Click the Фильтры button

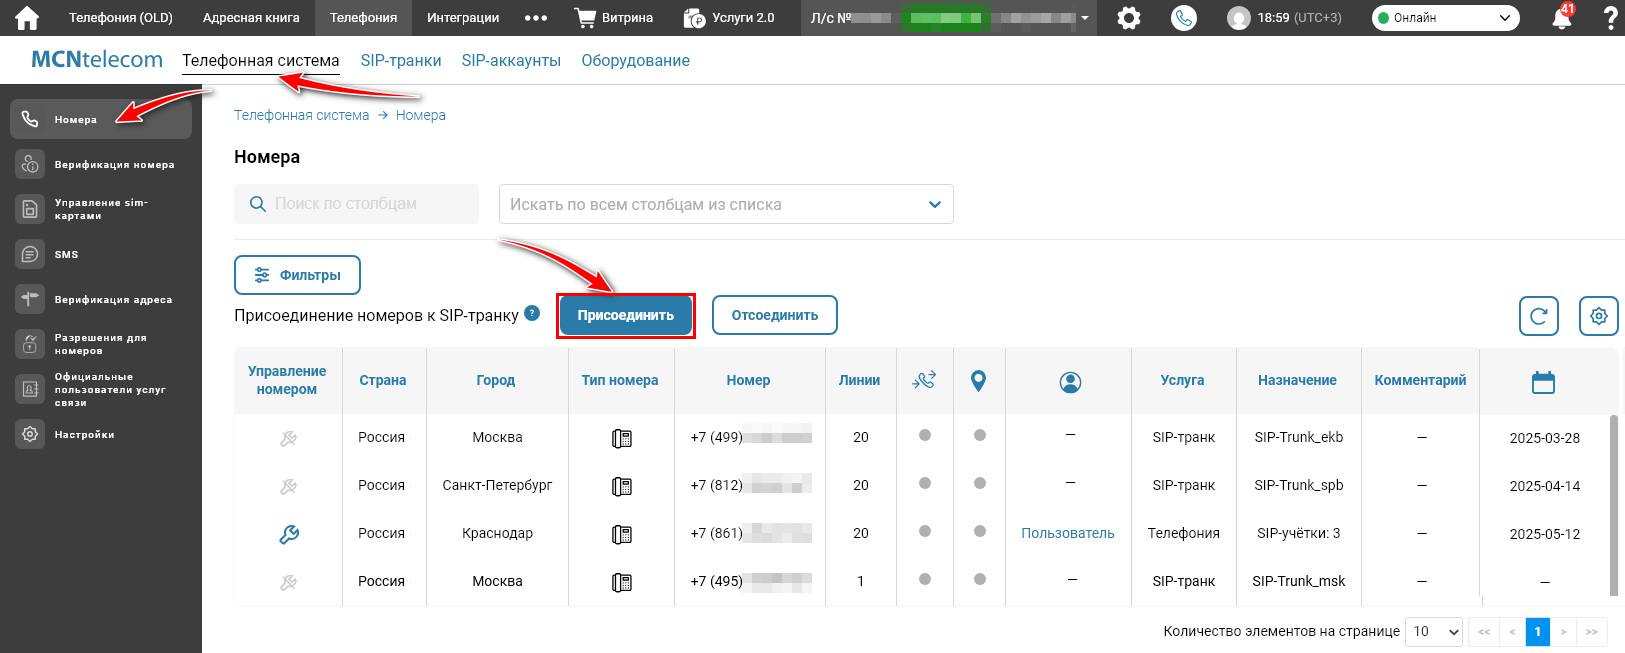(297, 275)
